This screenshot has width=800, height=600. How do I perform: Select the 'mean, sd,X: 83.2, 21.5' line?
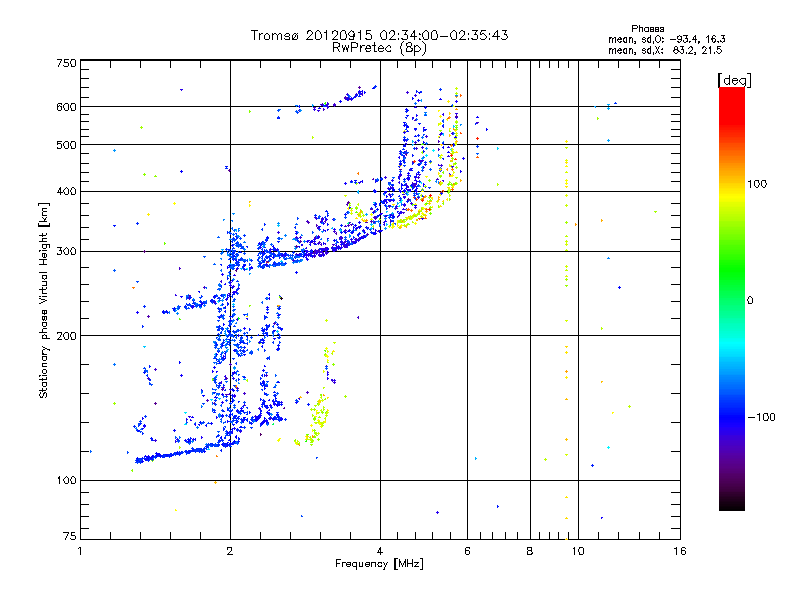[665, 50]
